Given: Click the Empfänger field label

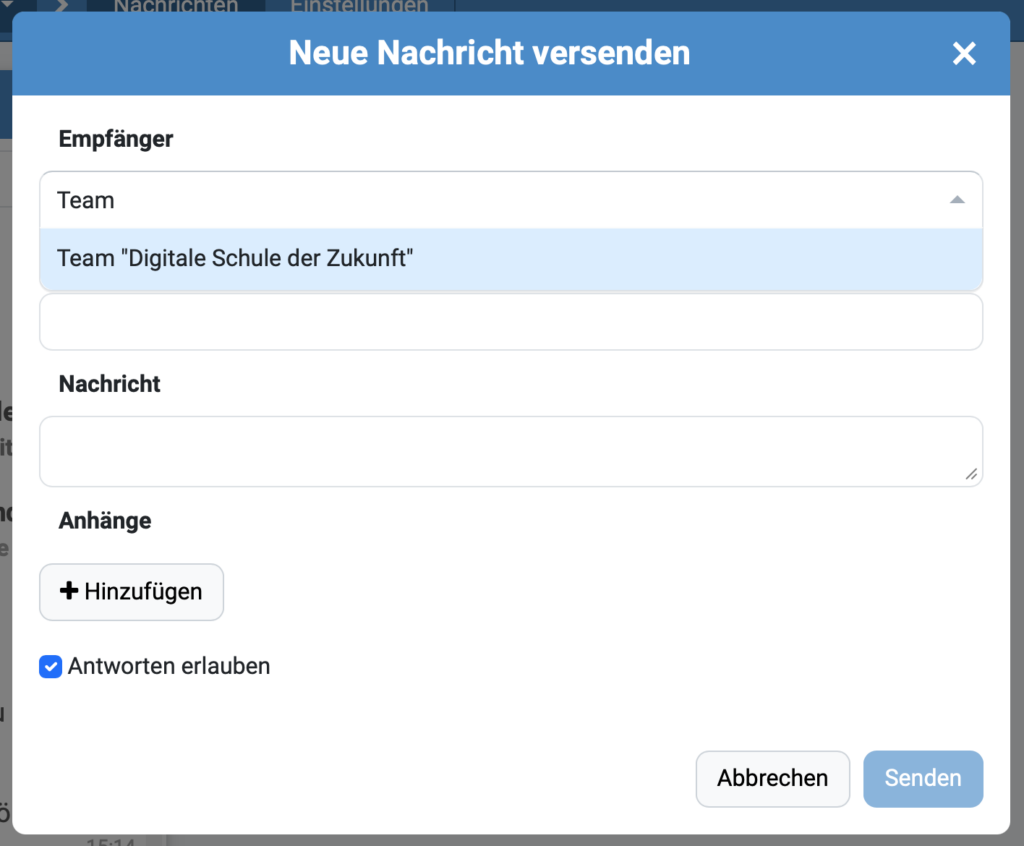Looking at the screenshot, I should [116, 139].
